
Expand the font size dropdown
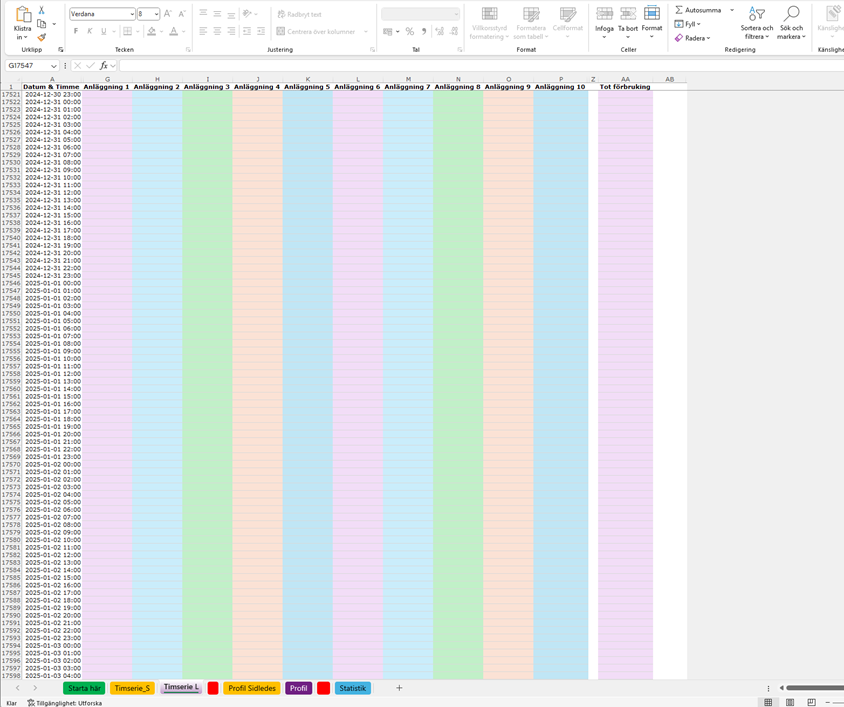click(x=157, y=14)
